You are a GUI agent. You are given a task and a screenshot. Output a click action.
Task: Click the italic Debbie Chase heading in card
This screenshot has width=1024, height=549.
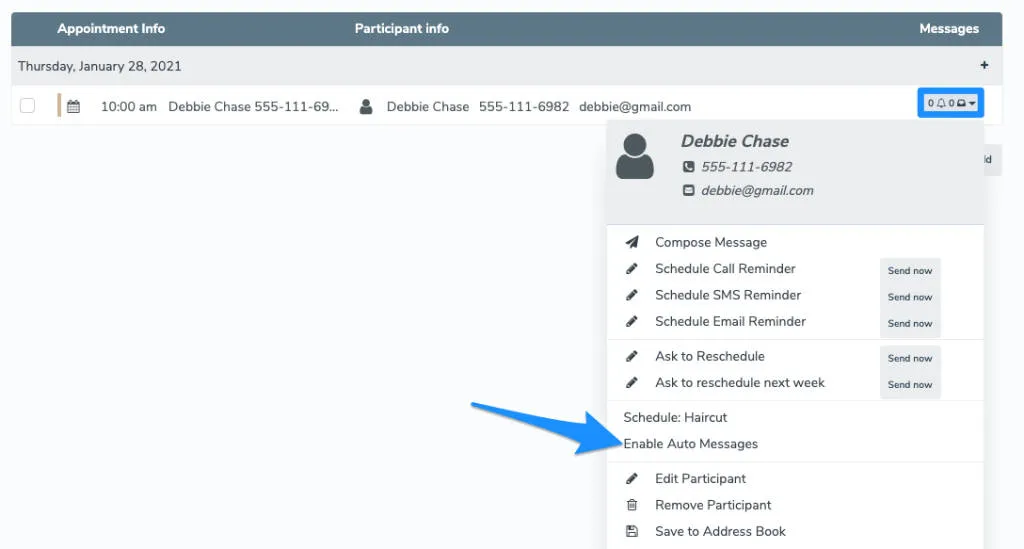pos(735,141)
